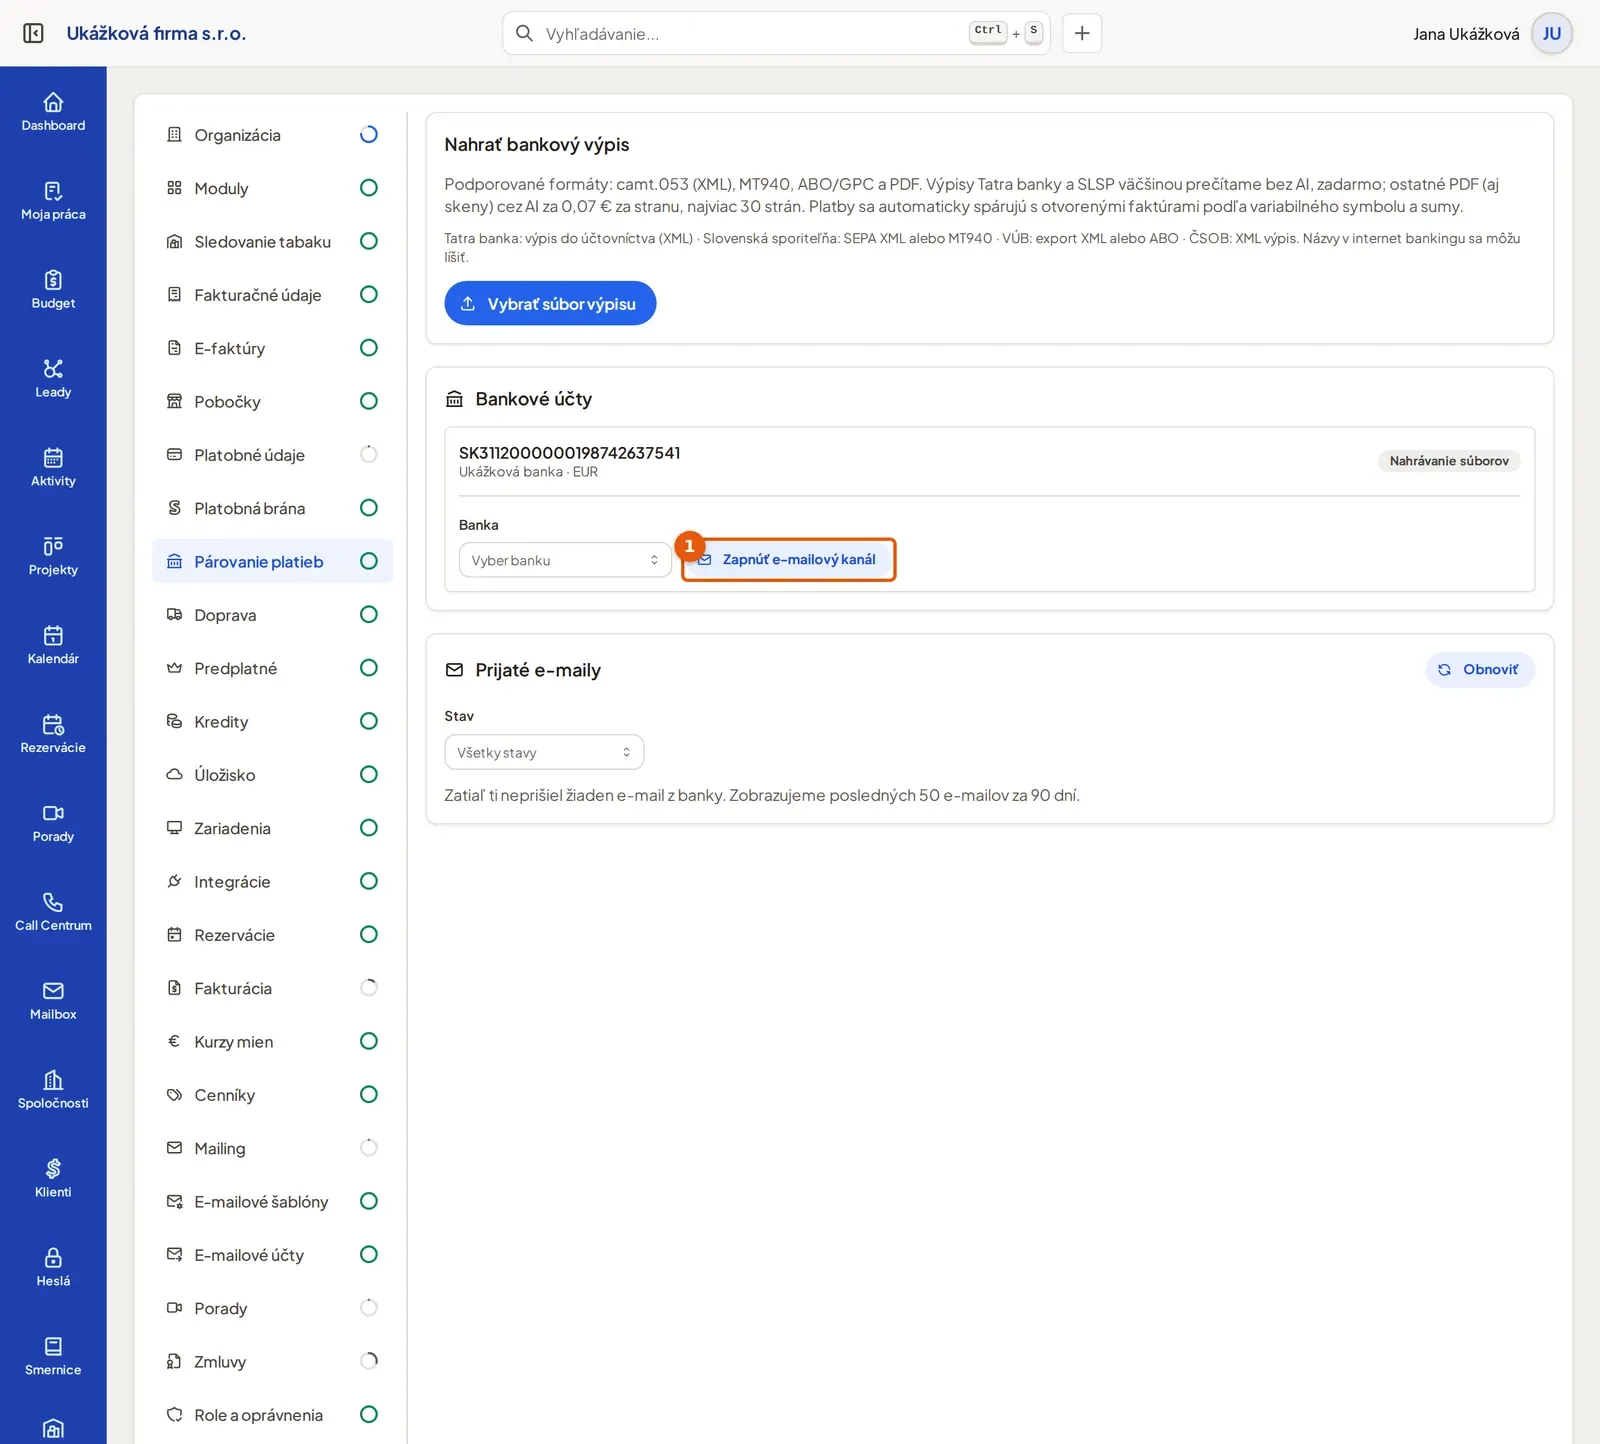Click the status circle next to Kurzy mien
Screen dimensions: 1600x1444
coord(368,1041)
